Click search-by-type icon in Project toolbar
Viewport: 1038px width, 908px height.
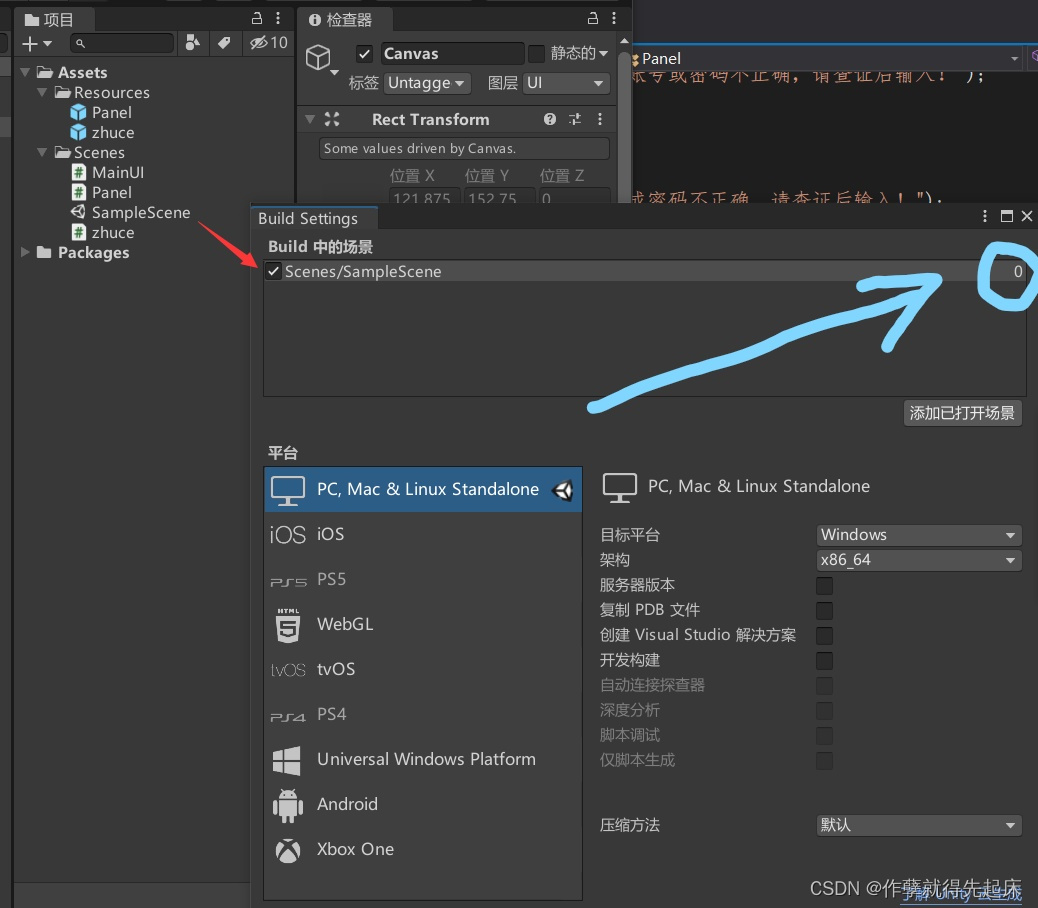coord(193,43)
